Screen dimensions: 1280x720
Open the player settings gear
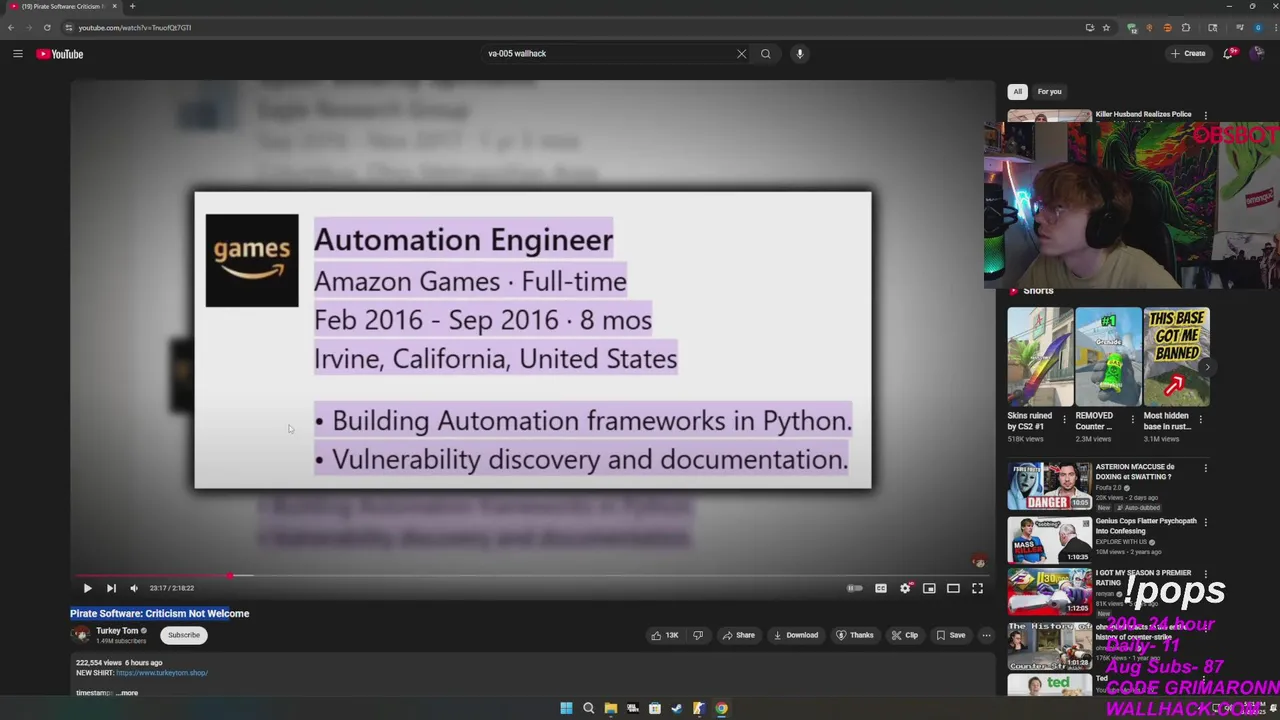pyautogui.click(x=906, y=588)
